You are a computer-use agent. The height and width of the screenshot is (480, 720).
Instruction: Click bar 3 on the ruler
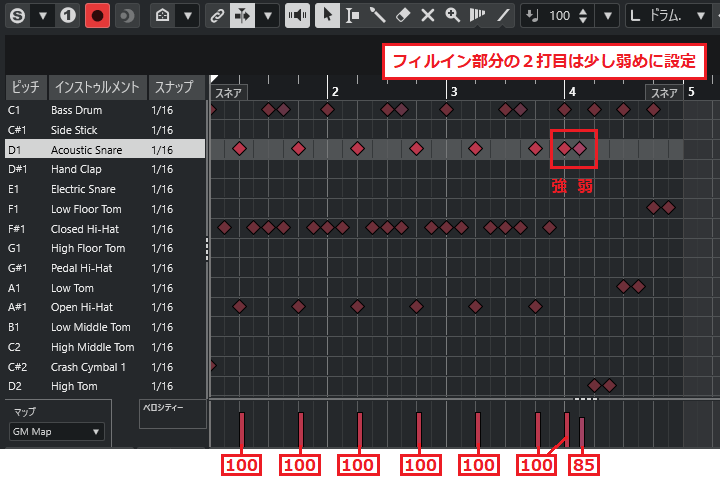454,91
